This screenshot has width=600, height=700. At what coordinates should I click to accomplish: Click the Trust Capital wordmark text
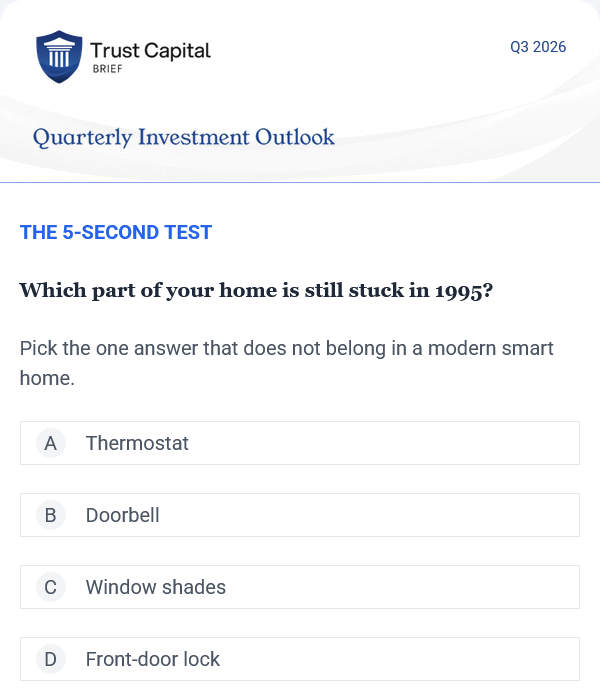tap(150, 50)
